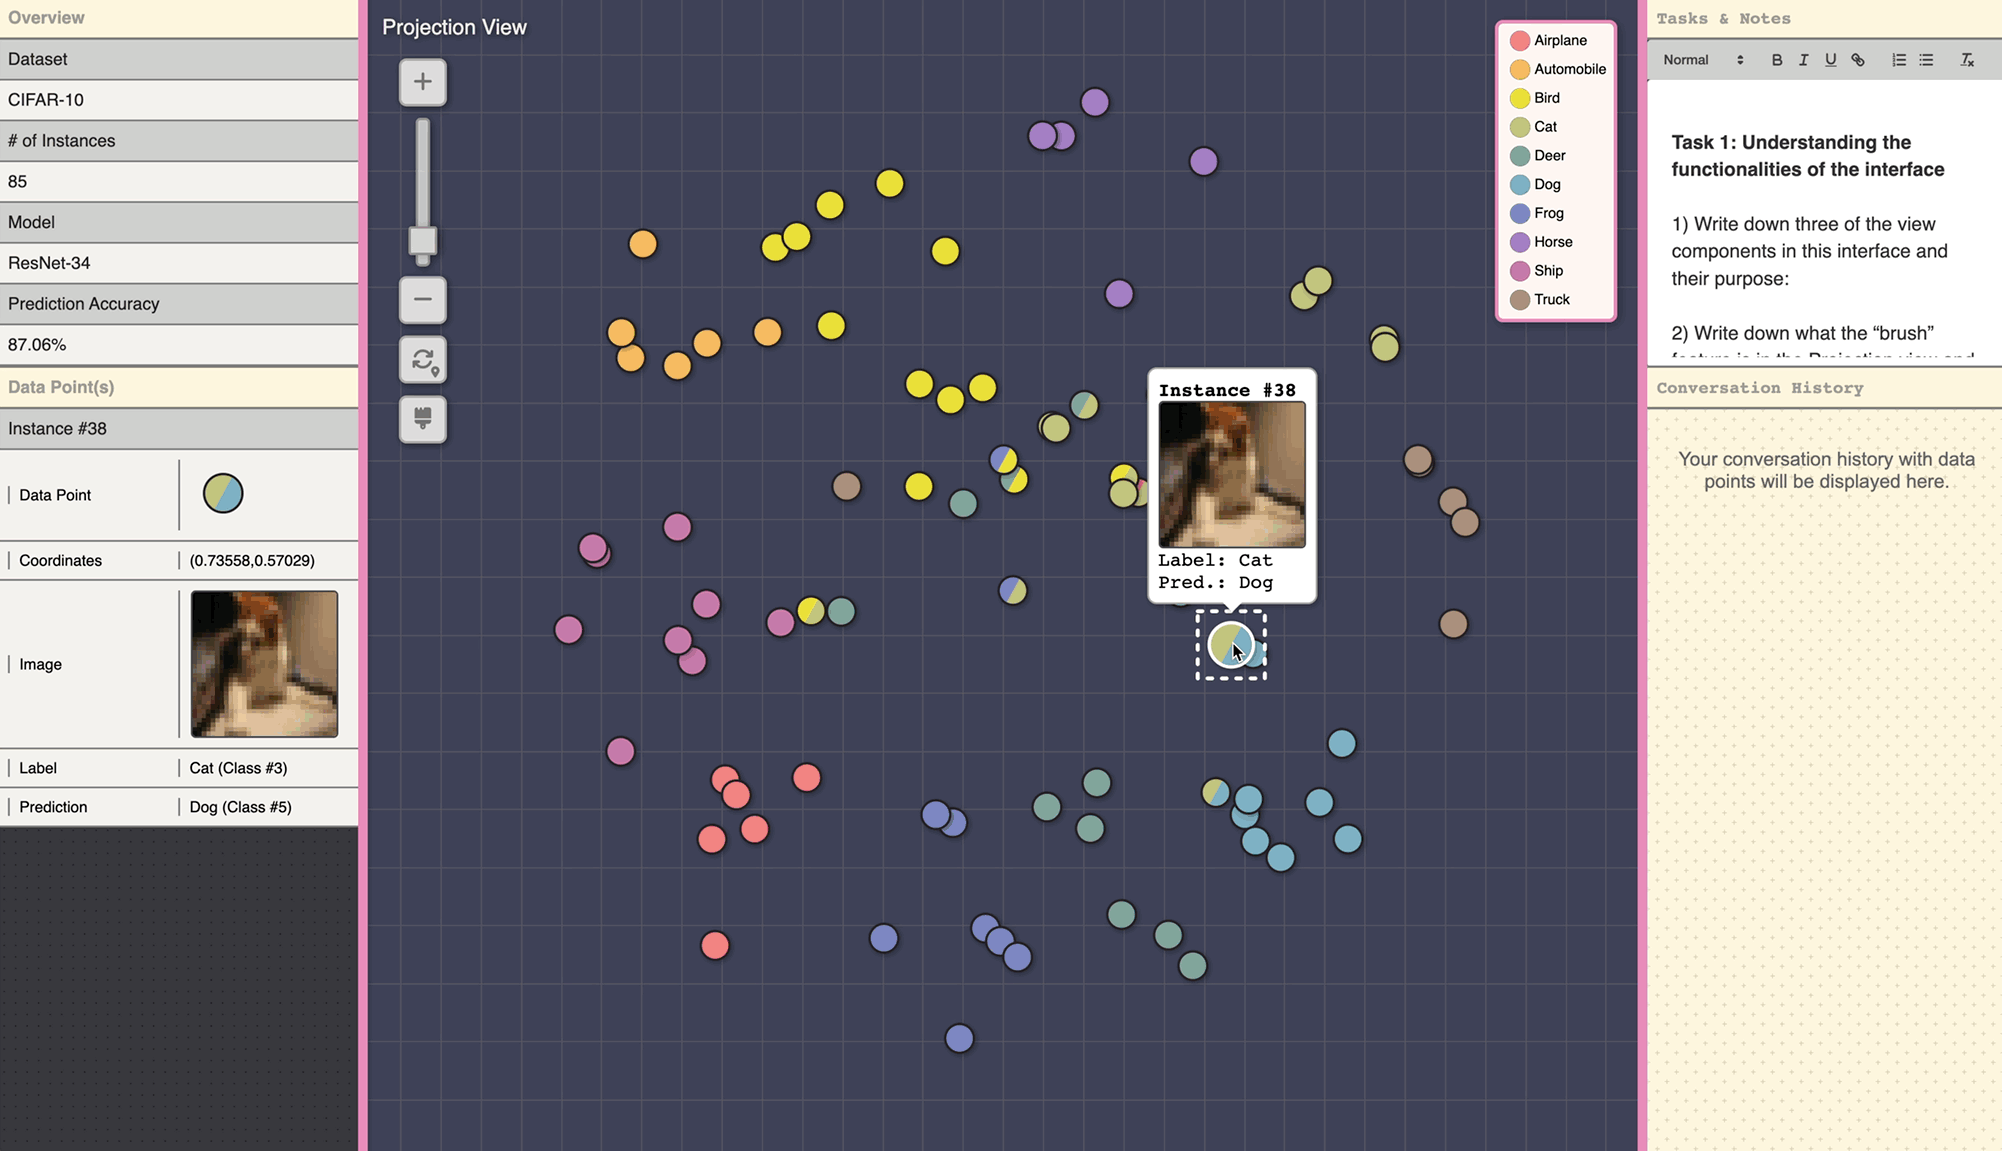Insert a hyperlink in notes

pyautogui.click(x=1857, y=60)
